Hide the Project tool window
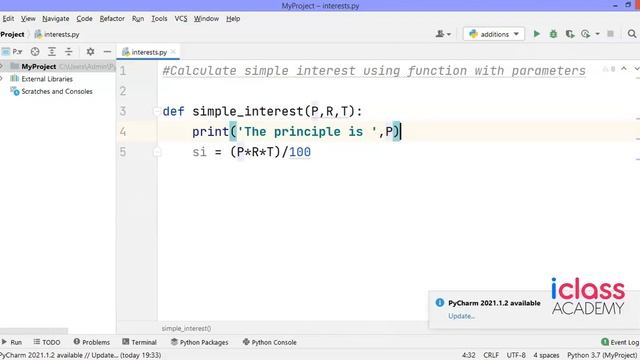 pyautogui.click(x=107, y=52)
